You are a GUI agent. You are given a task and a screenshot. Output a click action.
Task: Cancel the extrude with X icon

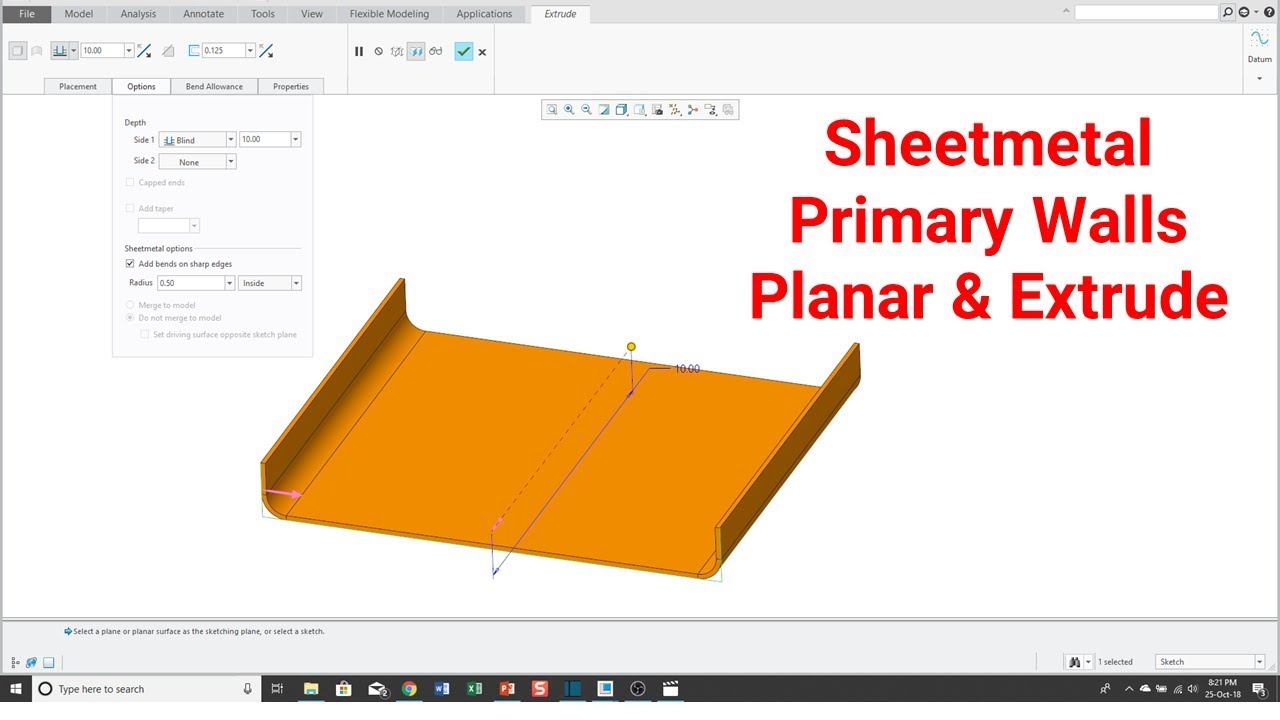pos(482,52)
